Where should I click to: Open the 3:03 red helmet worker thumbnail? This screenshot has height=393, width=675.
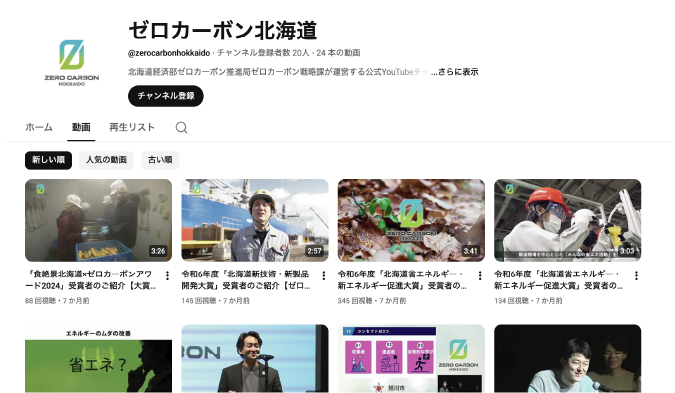(567, 220)
